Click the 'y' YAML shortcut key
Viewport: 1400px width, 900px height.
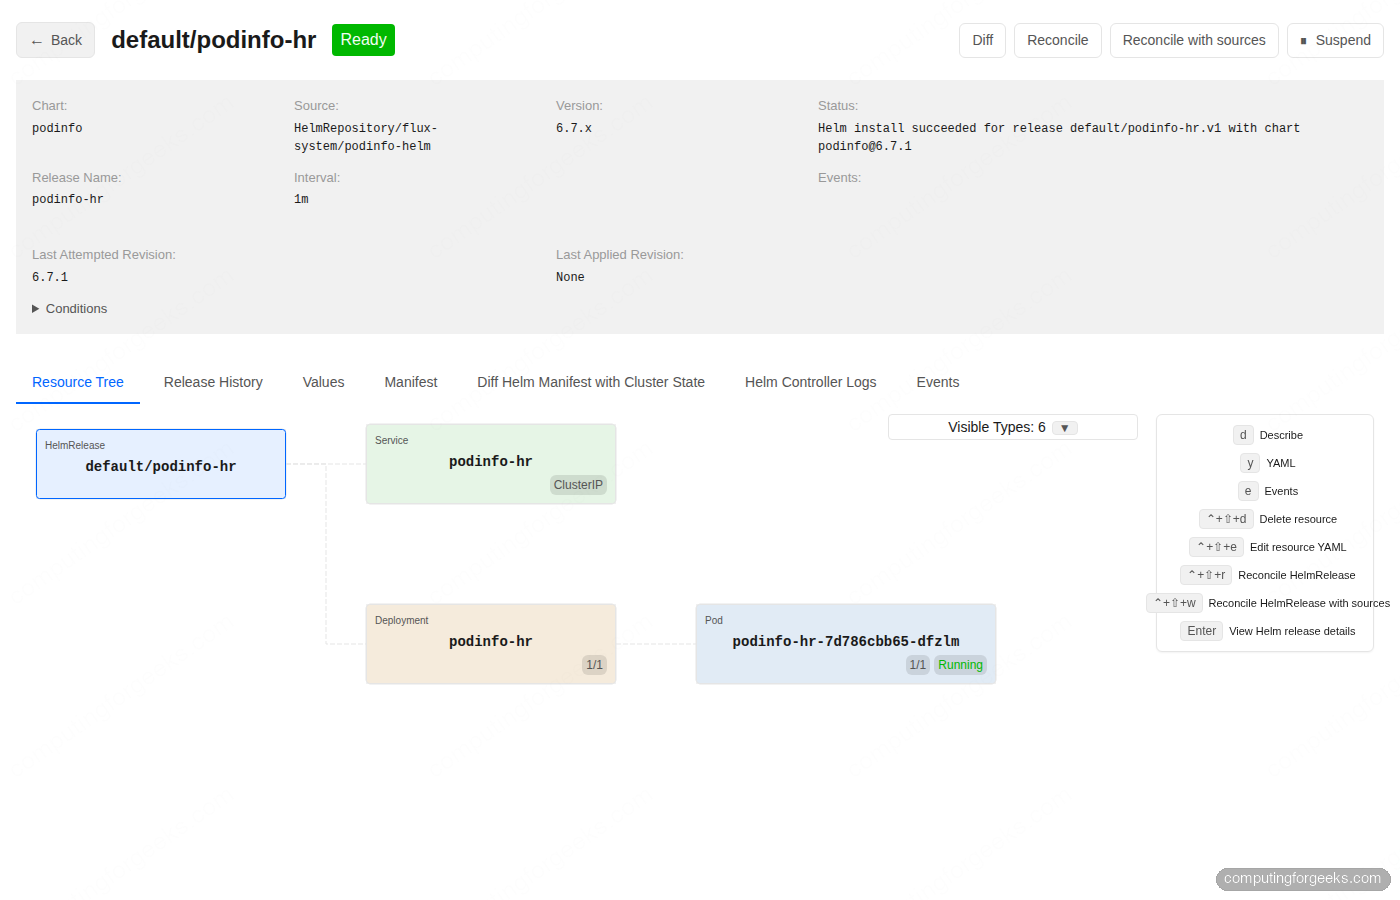point(1250,463)
